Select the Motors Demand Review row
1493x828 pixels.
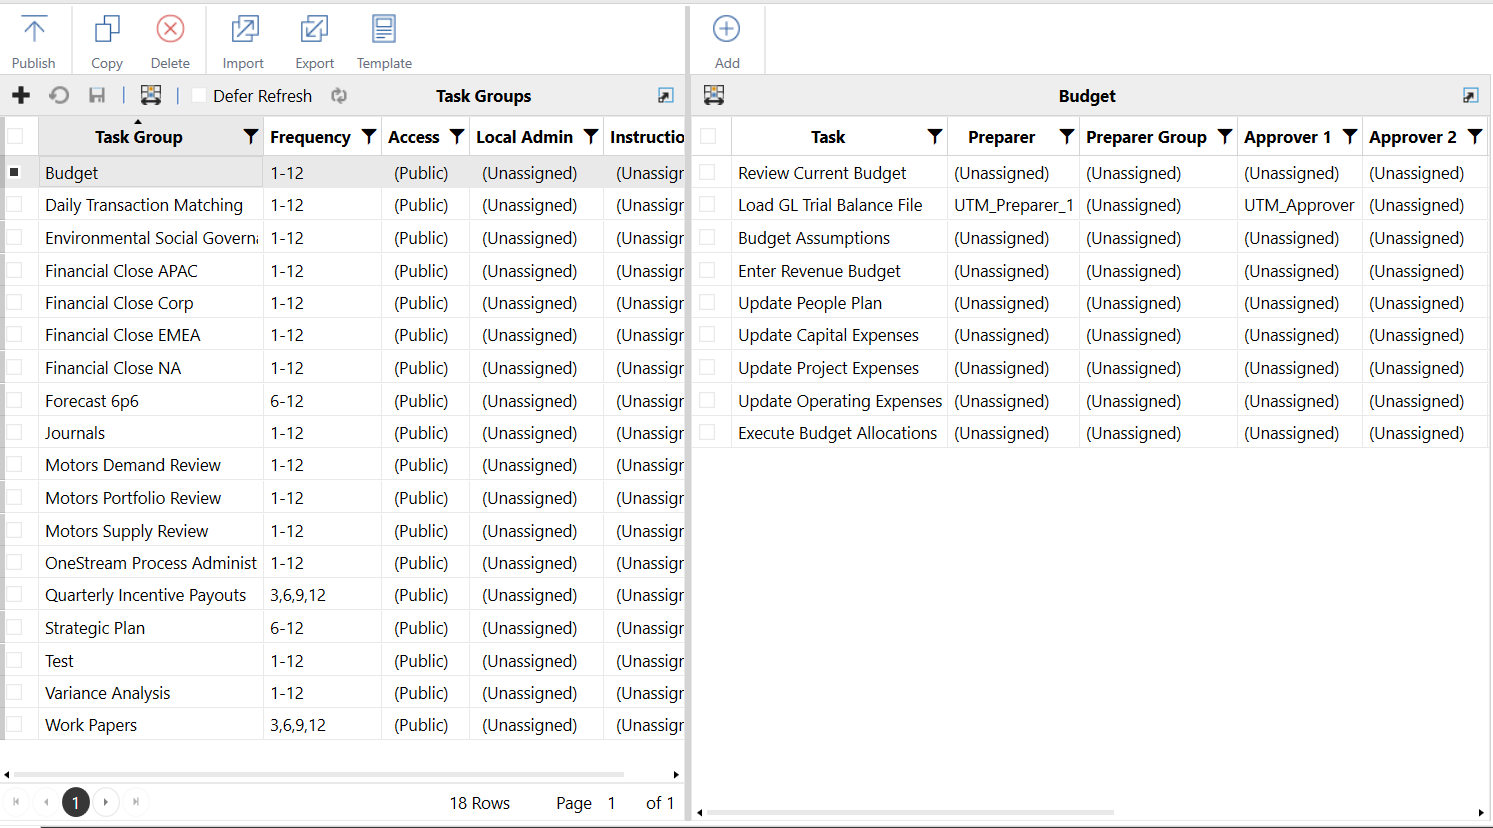coord(343,465)
